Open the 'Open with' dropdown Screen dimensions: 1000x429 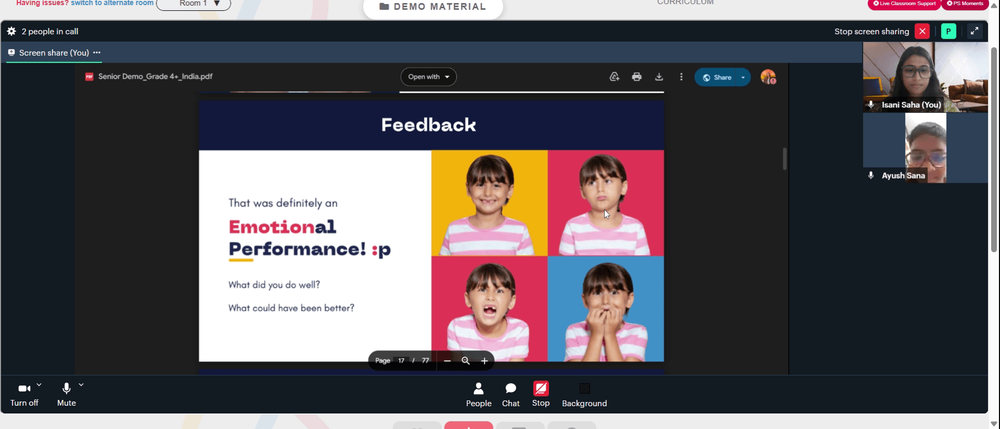429,77
